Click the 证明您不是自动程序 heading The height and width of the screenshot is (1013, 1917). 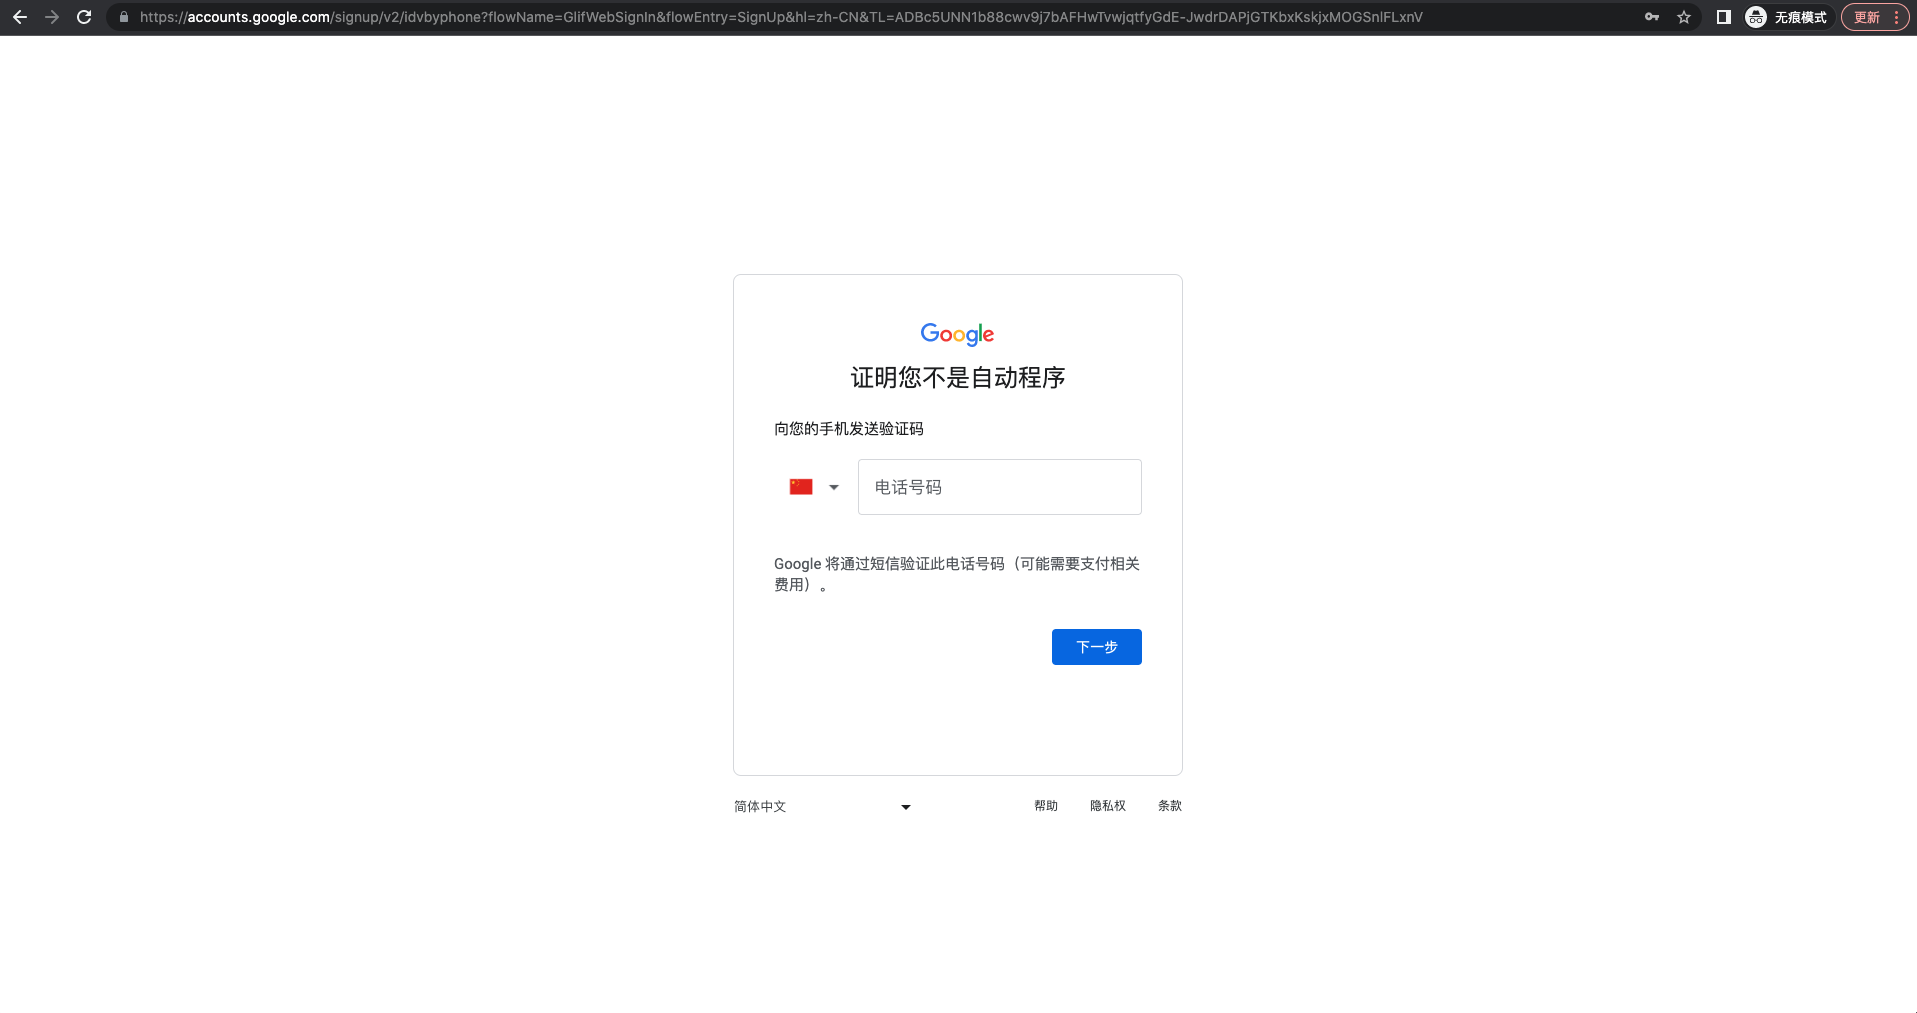[x=958, y=378]
